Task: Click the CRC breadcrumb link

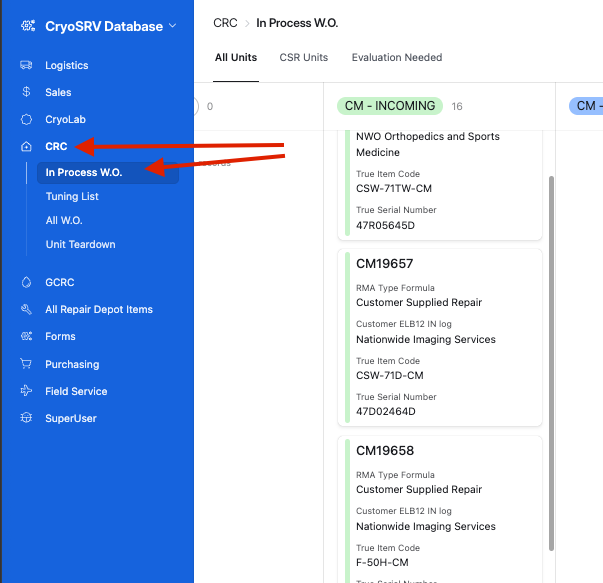Action: [225, 23]
